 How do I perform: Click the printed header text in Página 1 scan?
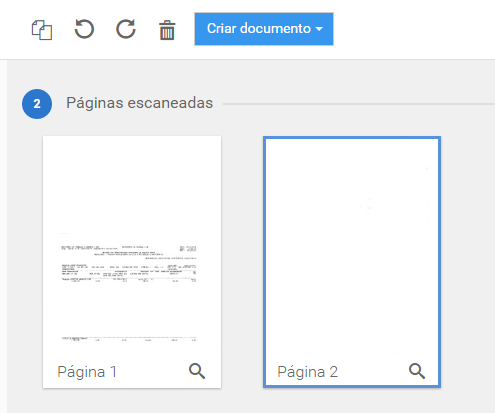(129, 252)
